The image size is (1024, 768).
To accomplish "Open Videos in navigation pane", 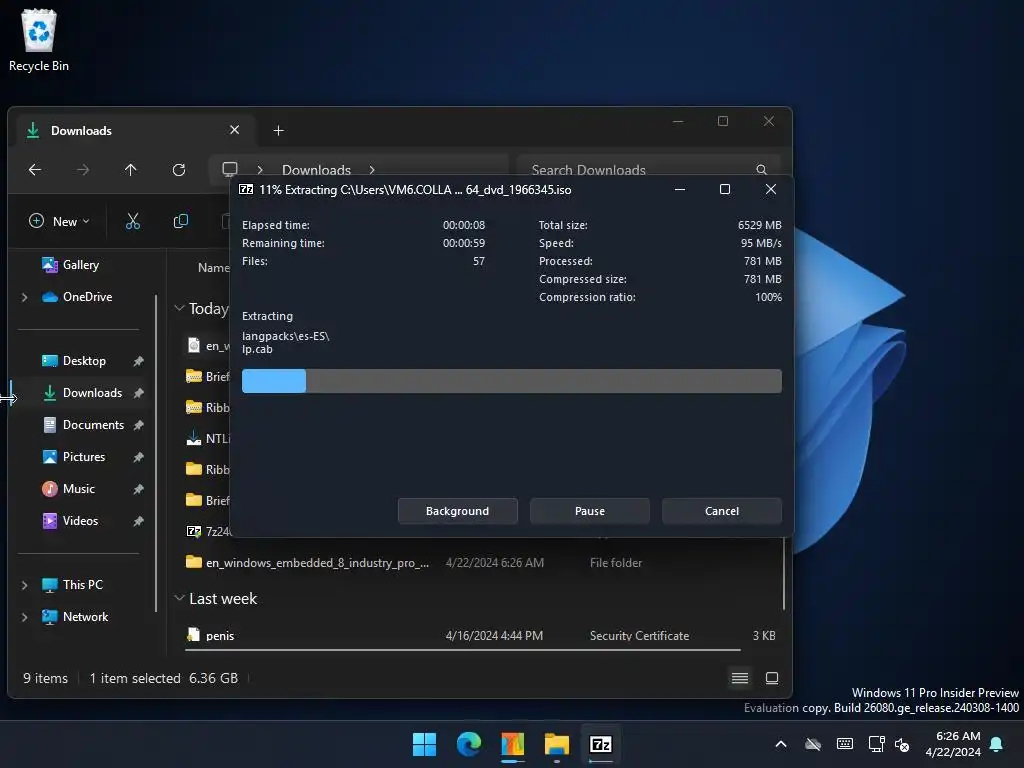I will click(x=80, y=520).
